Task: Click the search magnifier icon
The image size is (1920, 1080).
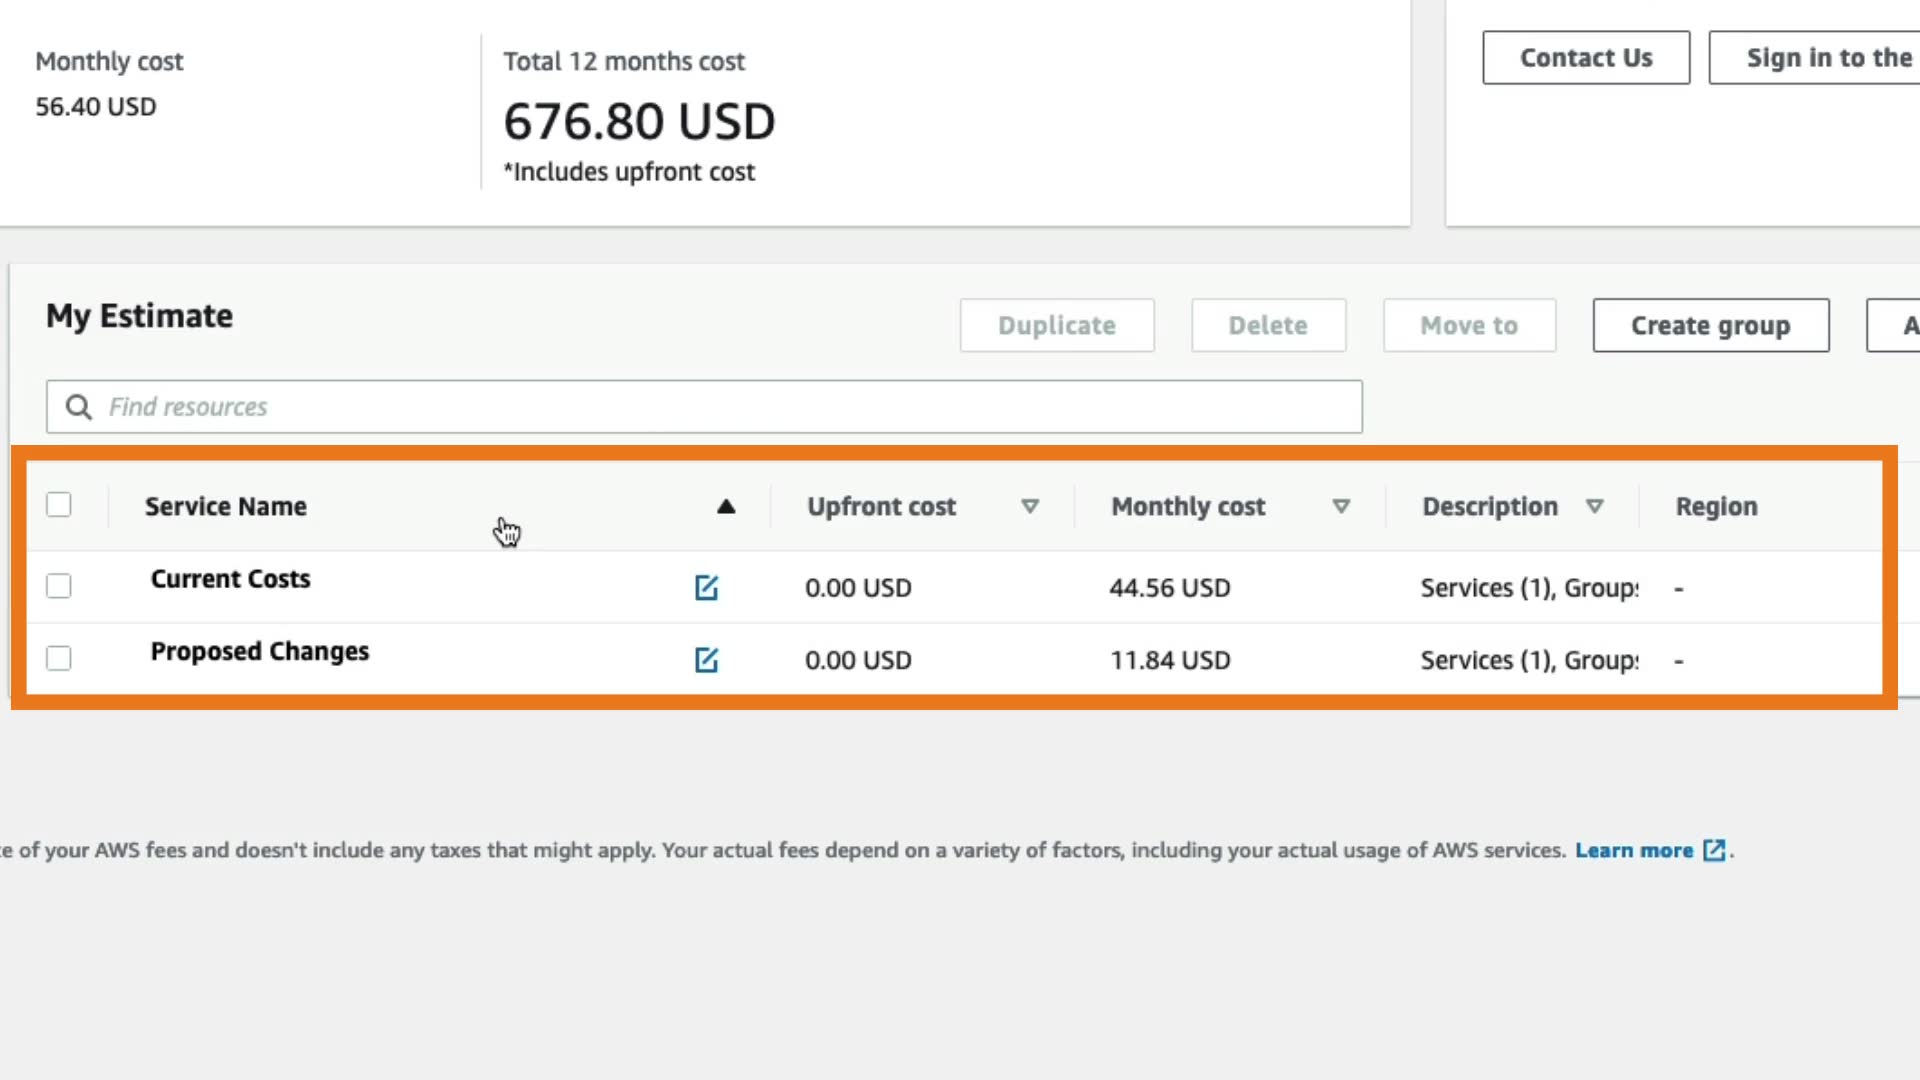Action: click(x=79, y=407)
